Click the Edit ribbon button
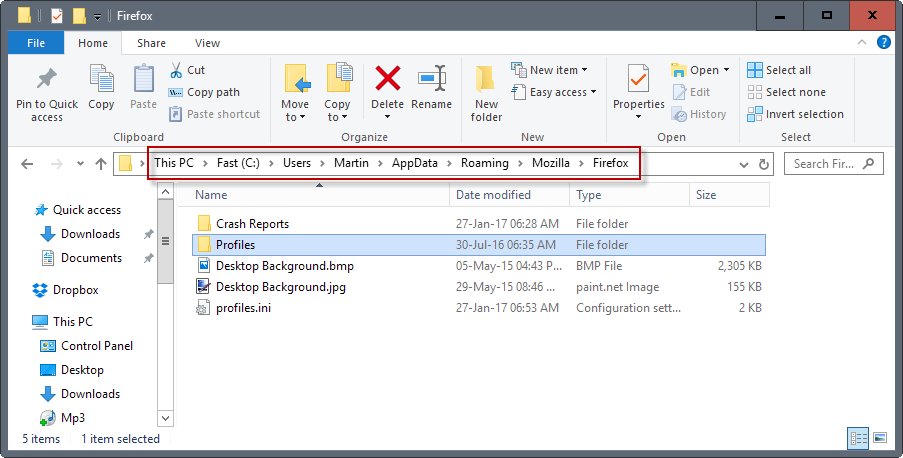Image resolution: width=903 pixels, height=458 pixels. click(691, 92)
